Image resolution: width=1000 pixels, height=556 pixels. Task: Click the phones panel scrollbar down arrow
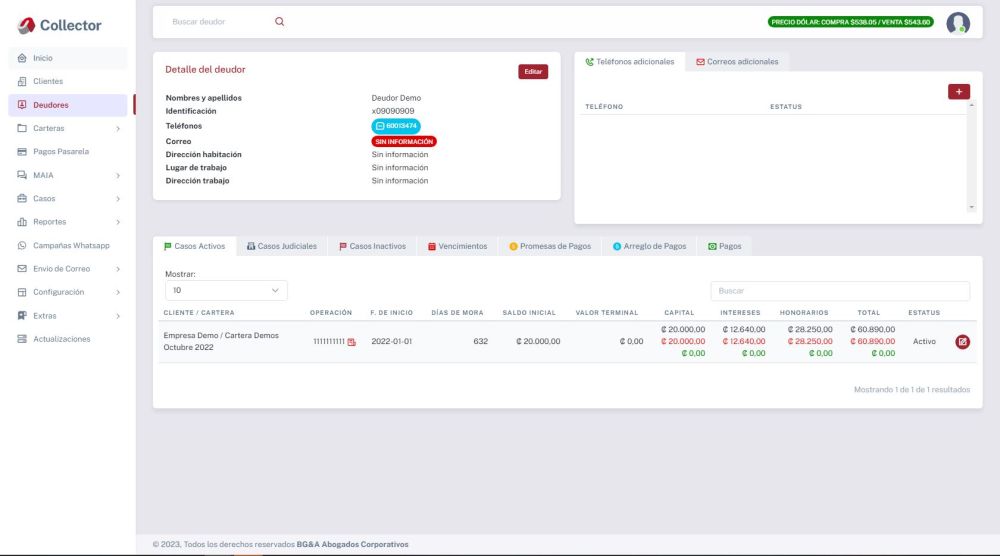[x=970, y=207]
